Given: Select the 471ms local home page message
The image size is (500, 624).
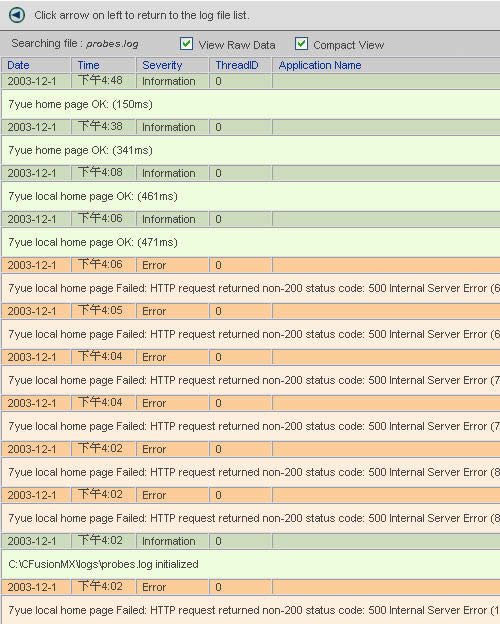Looking at the screenshot, I should pyautogui.click(x=93, y=242).
